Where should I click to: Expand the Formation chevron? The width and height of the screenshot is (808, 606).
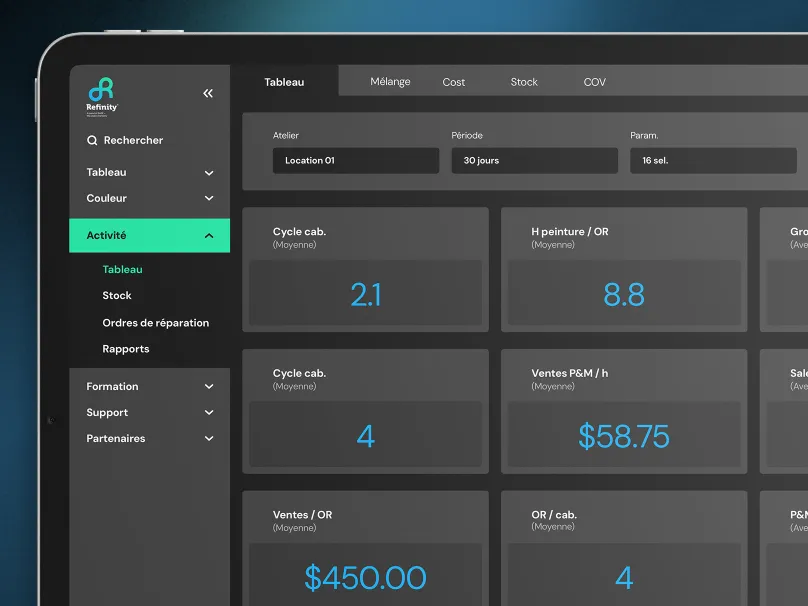click(209, 387)
